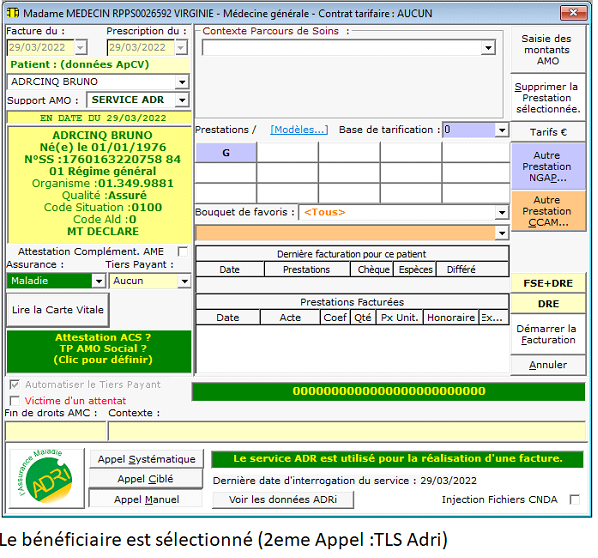598x558 pixels.
Task: Click the Acte column header
Action: 290,317
